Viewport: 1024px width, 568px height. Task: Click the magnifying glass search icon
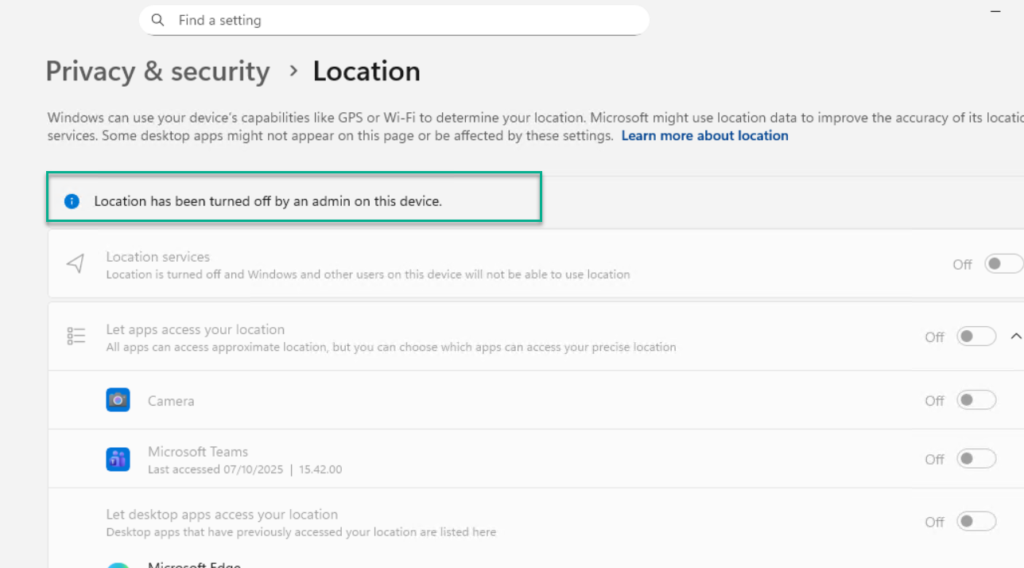158,20
